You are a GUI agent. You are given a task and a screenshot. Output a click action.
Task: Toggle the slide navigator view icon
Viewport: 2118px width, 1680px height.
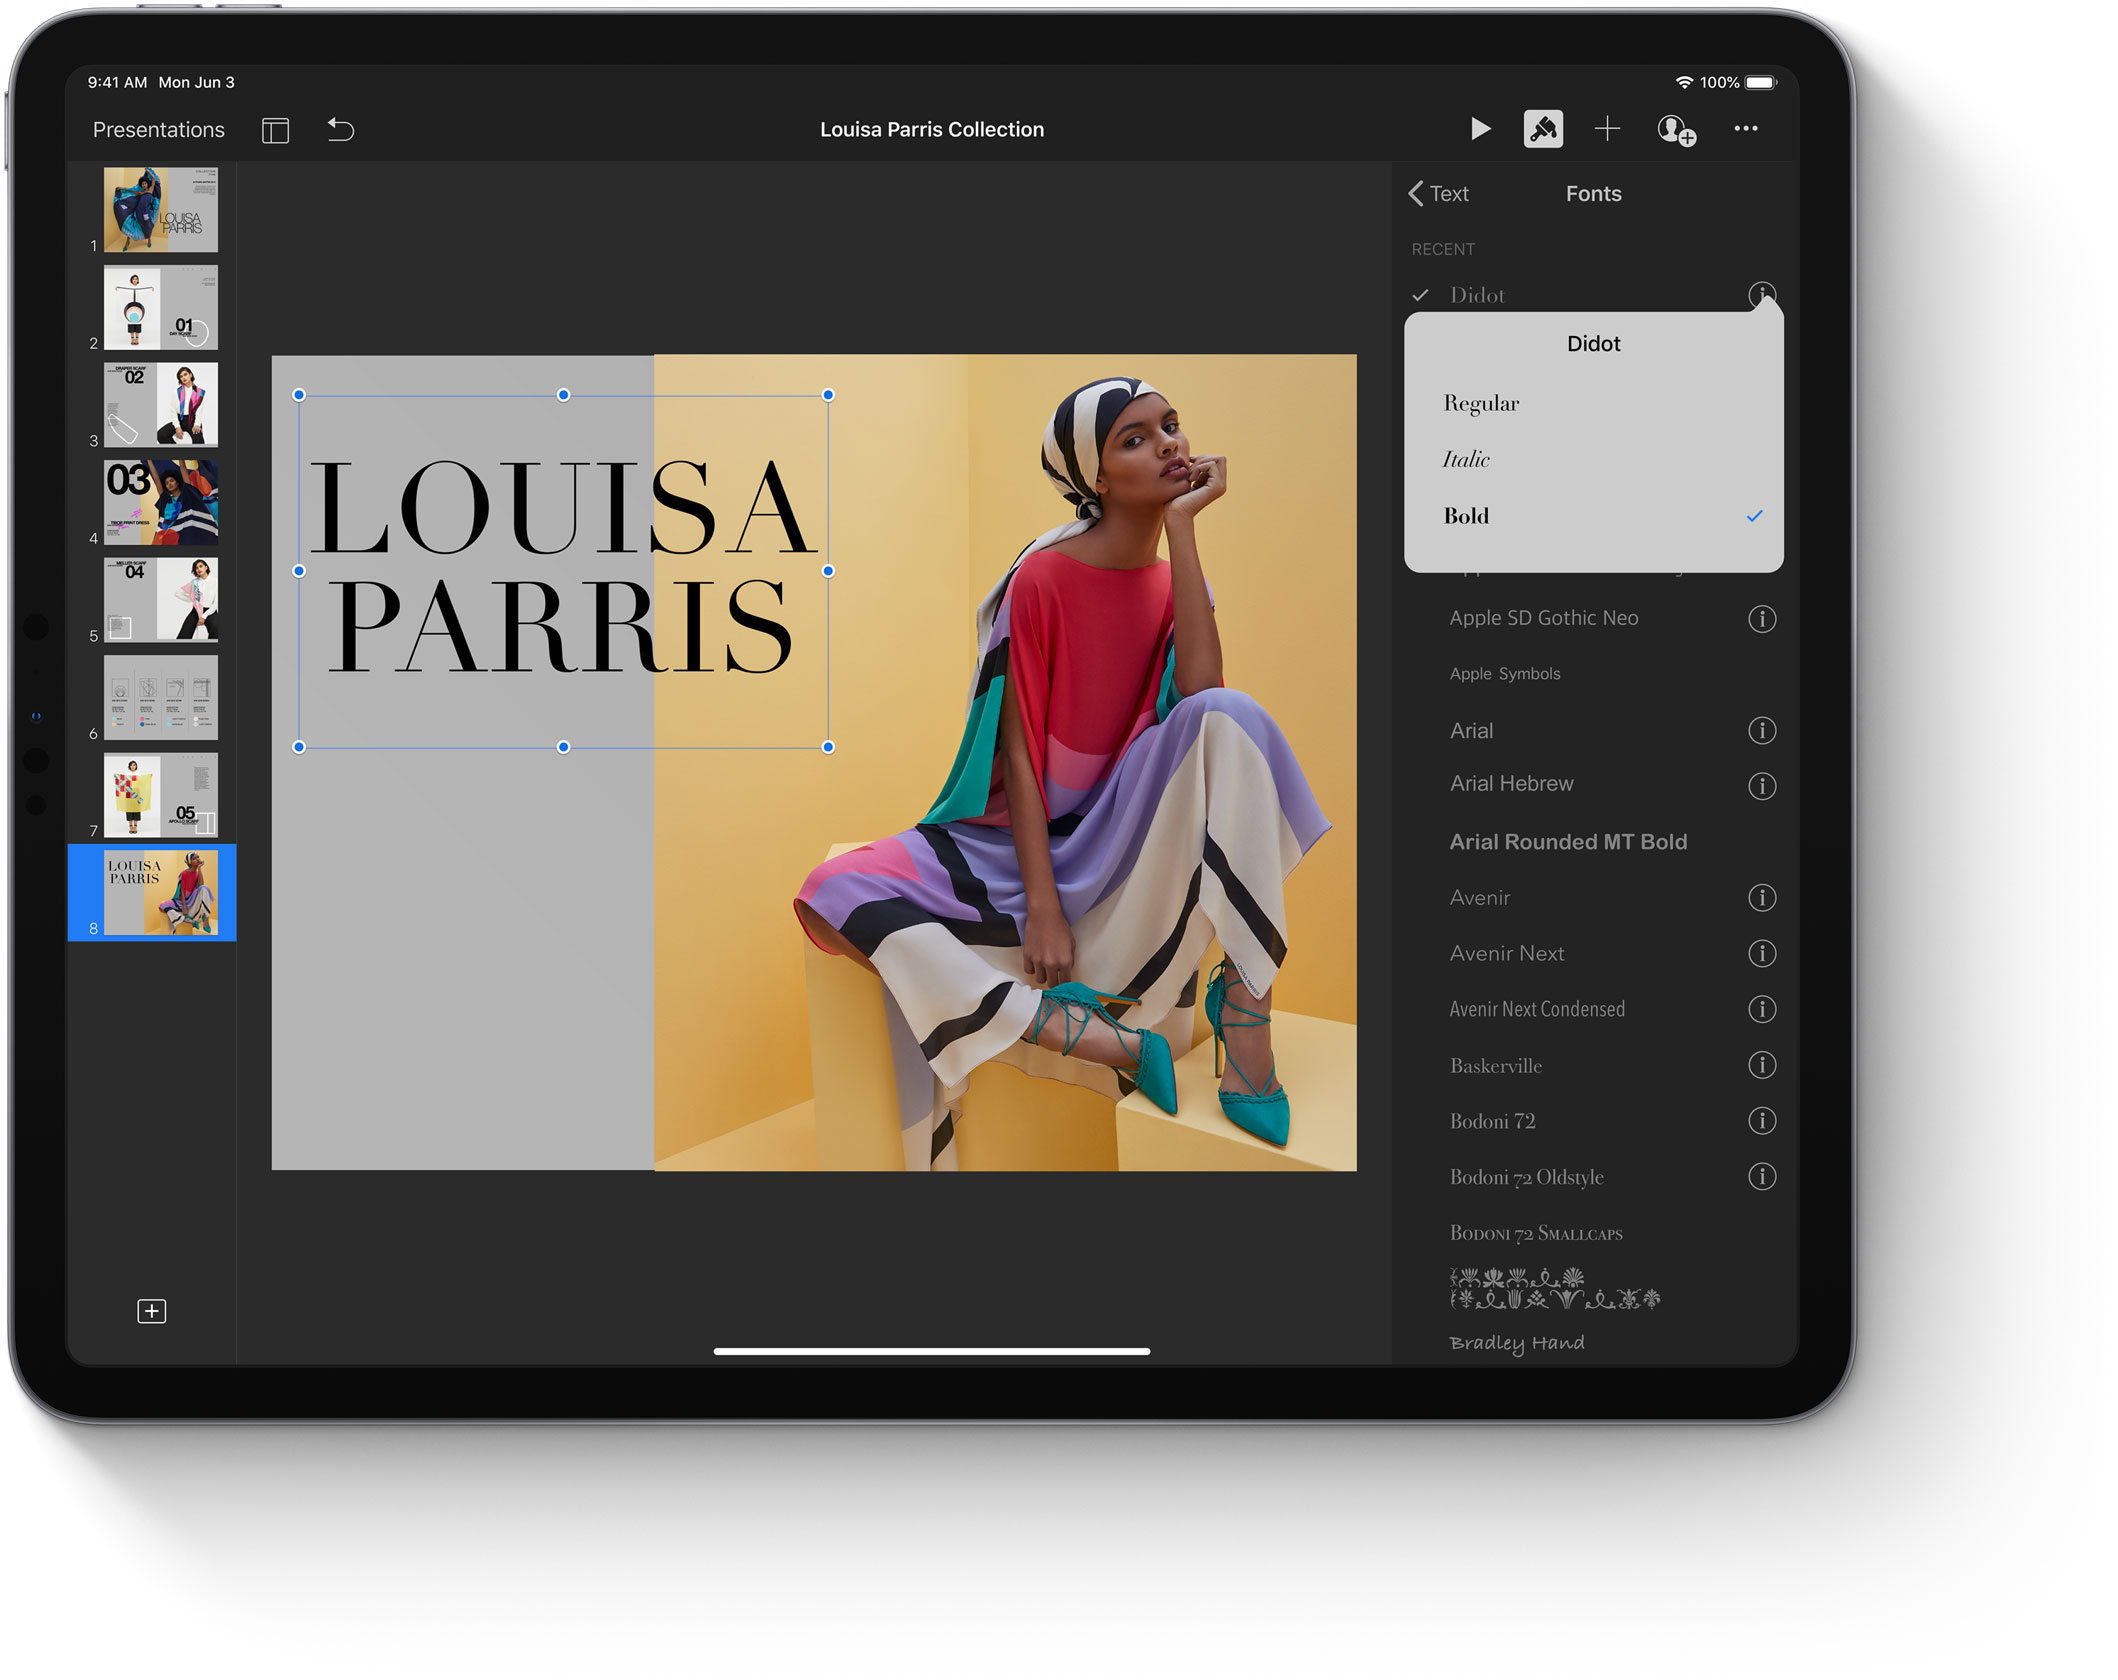click(x=275, y=130)
